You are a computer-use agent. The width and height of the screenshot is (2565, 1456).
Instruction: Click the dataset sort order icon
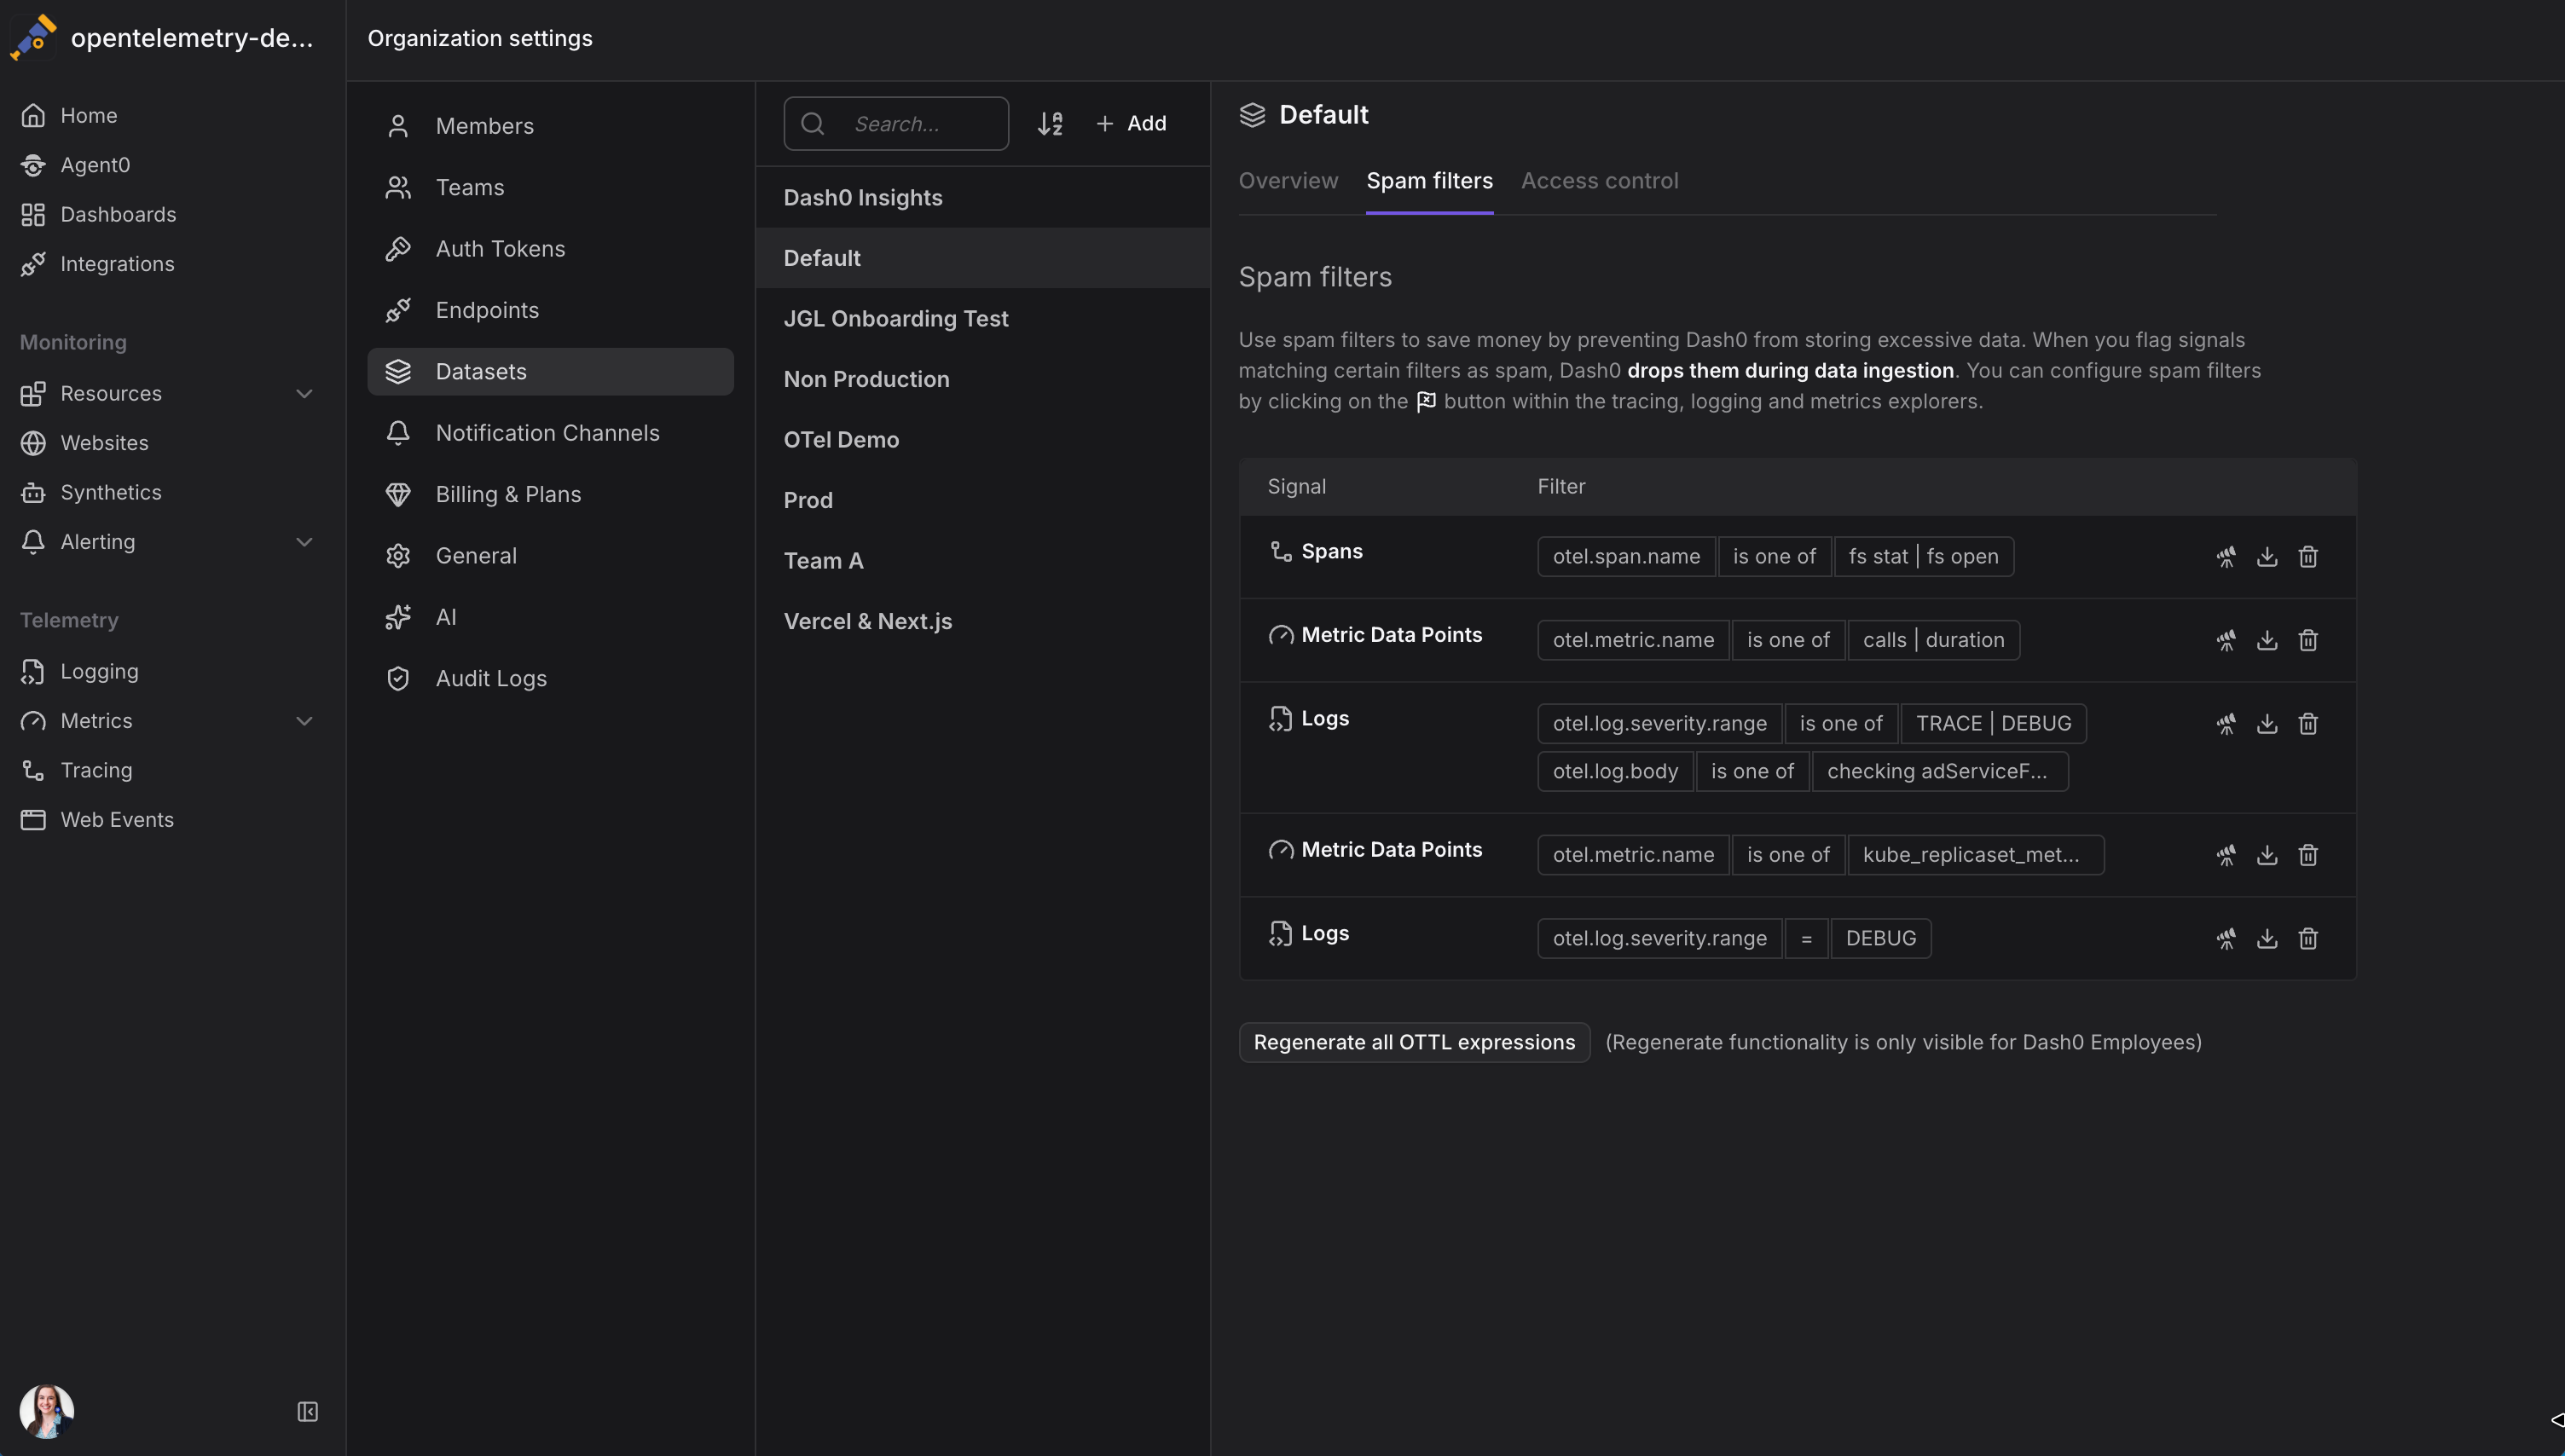click(1049, 123)
